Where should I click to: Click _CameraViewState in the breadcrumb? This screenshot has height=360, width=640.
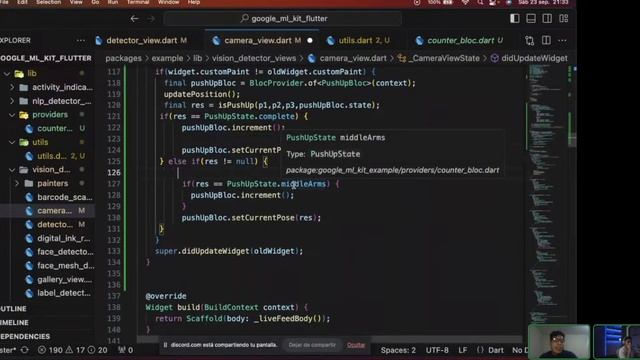pos(444,58)
